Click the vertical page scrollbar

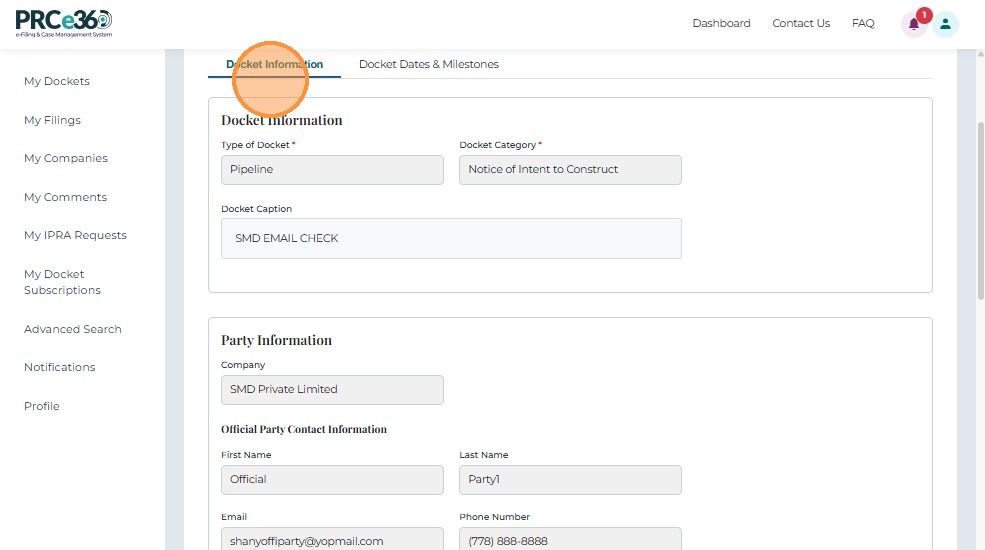click(979, 212)
